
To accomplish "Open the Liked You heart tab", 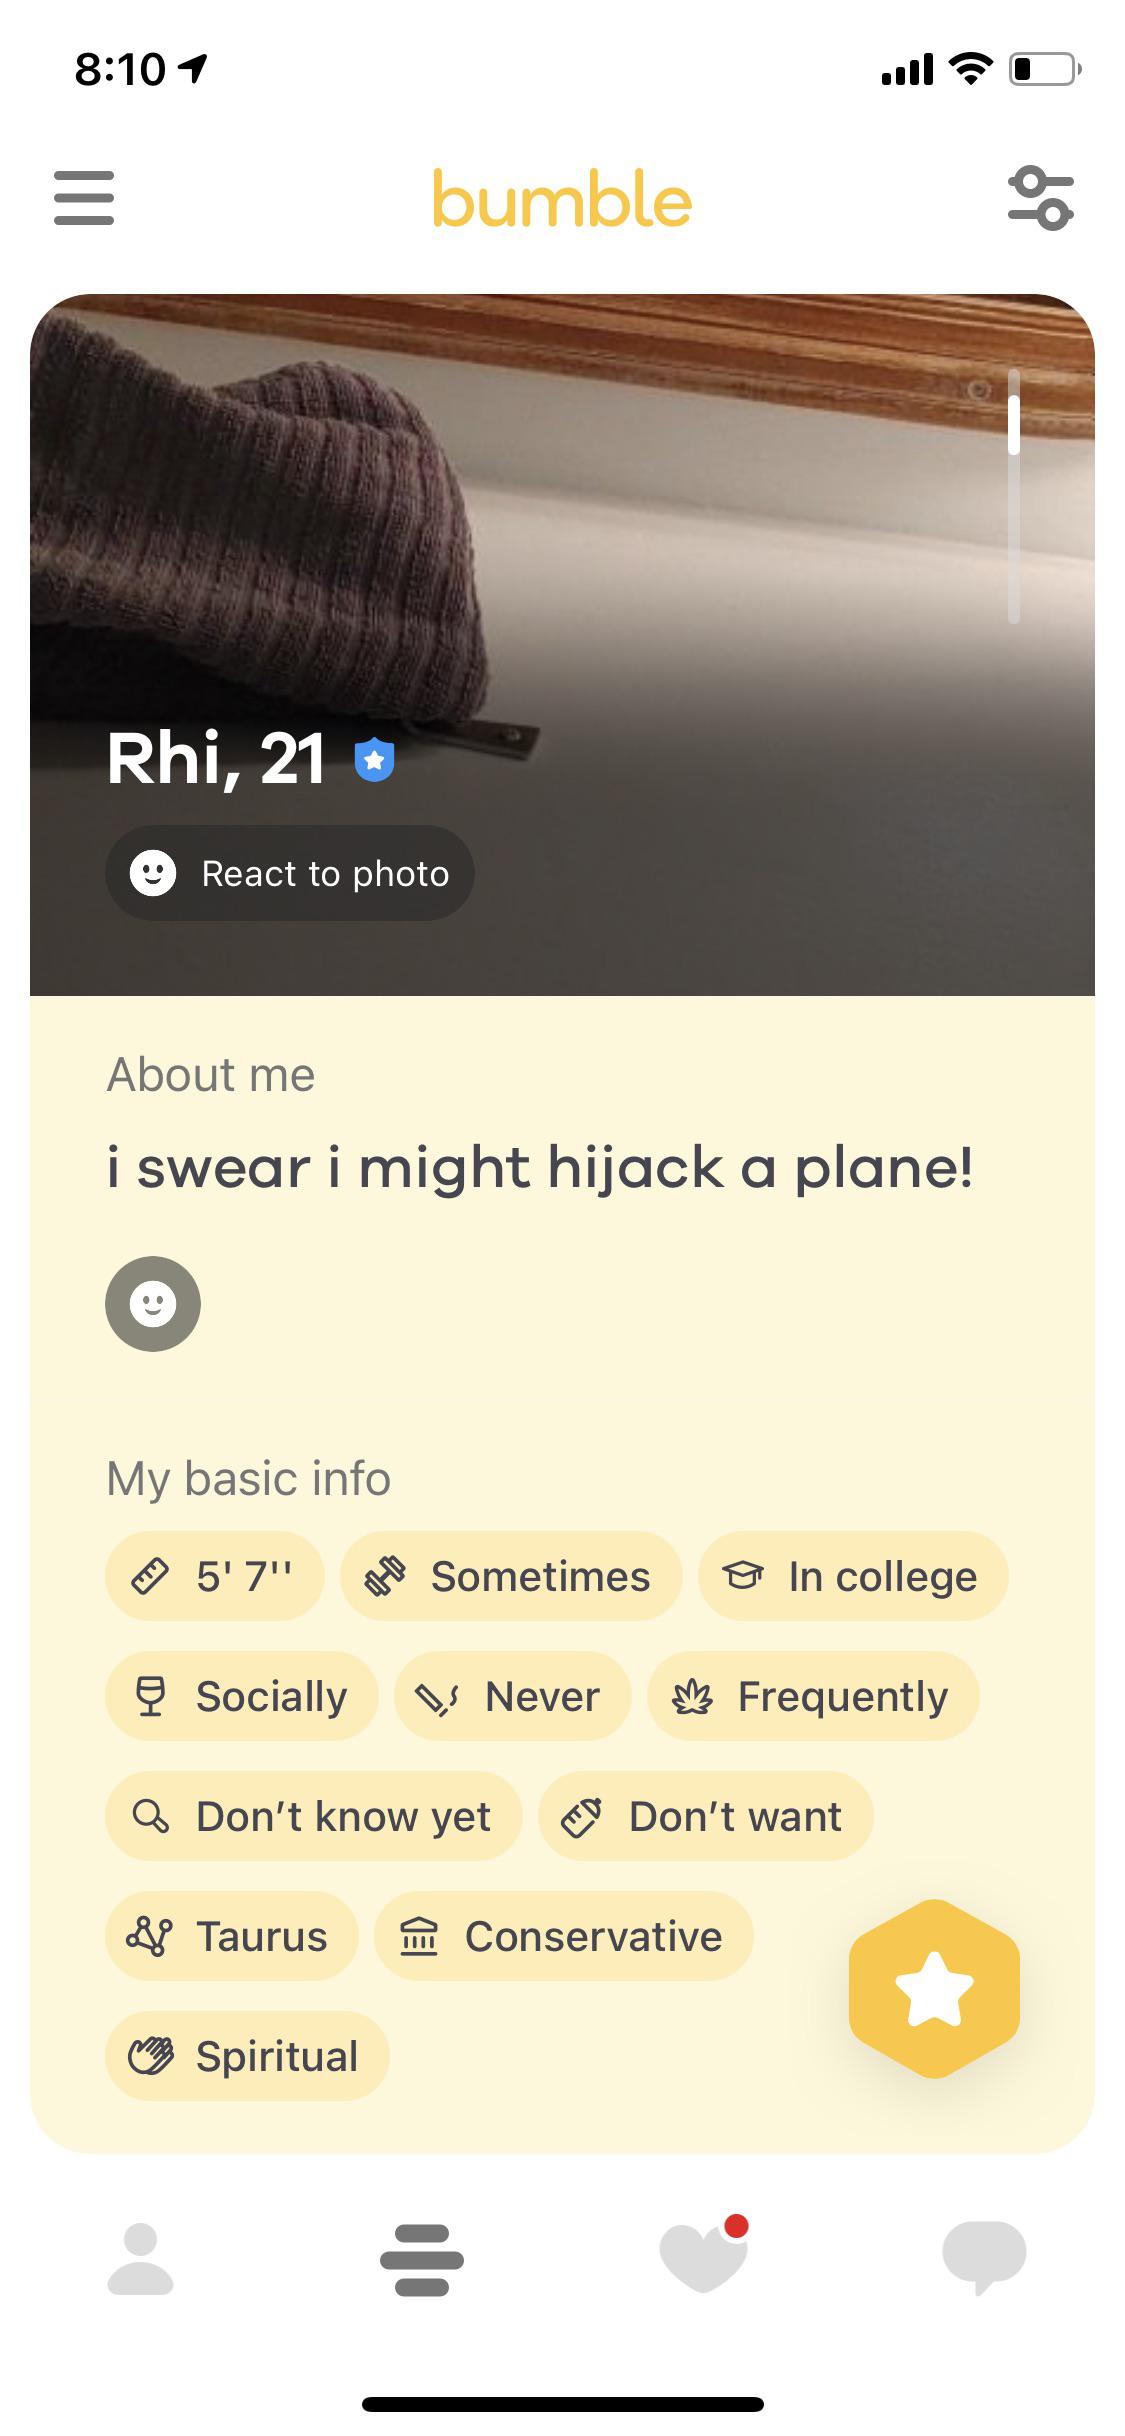I will pyautogui.click(x=704, y=2258).
